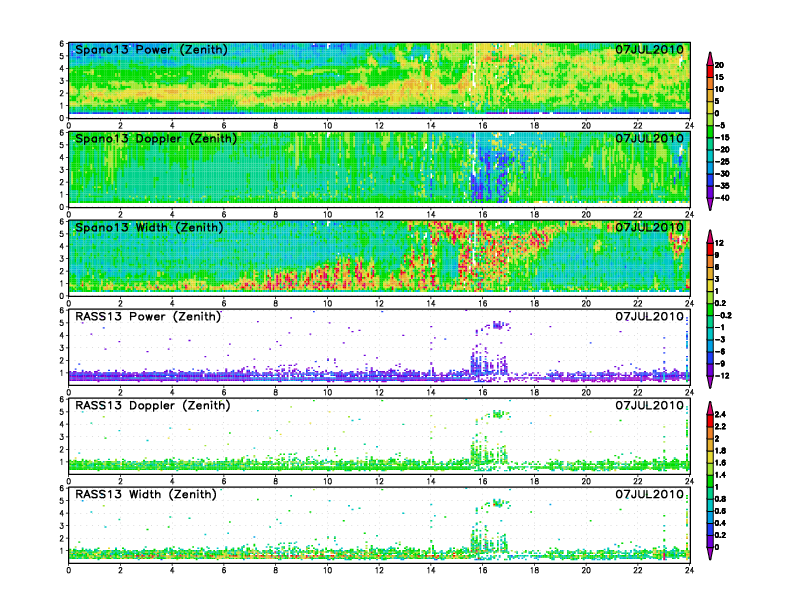Viewport: 792px width, 612px height.
Task: Click the '-30' colorbar label
Action: point(722,174)
